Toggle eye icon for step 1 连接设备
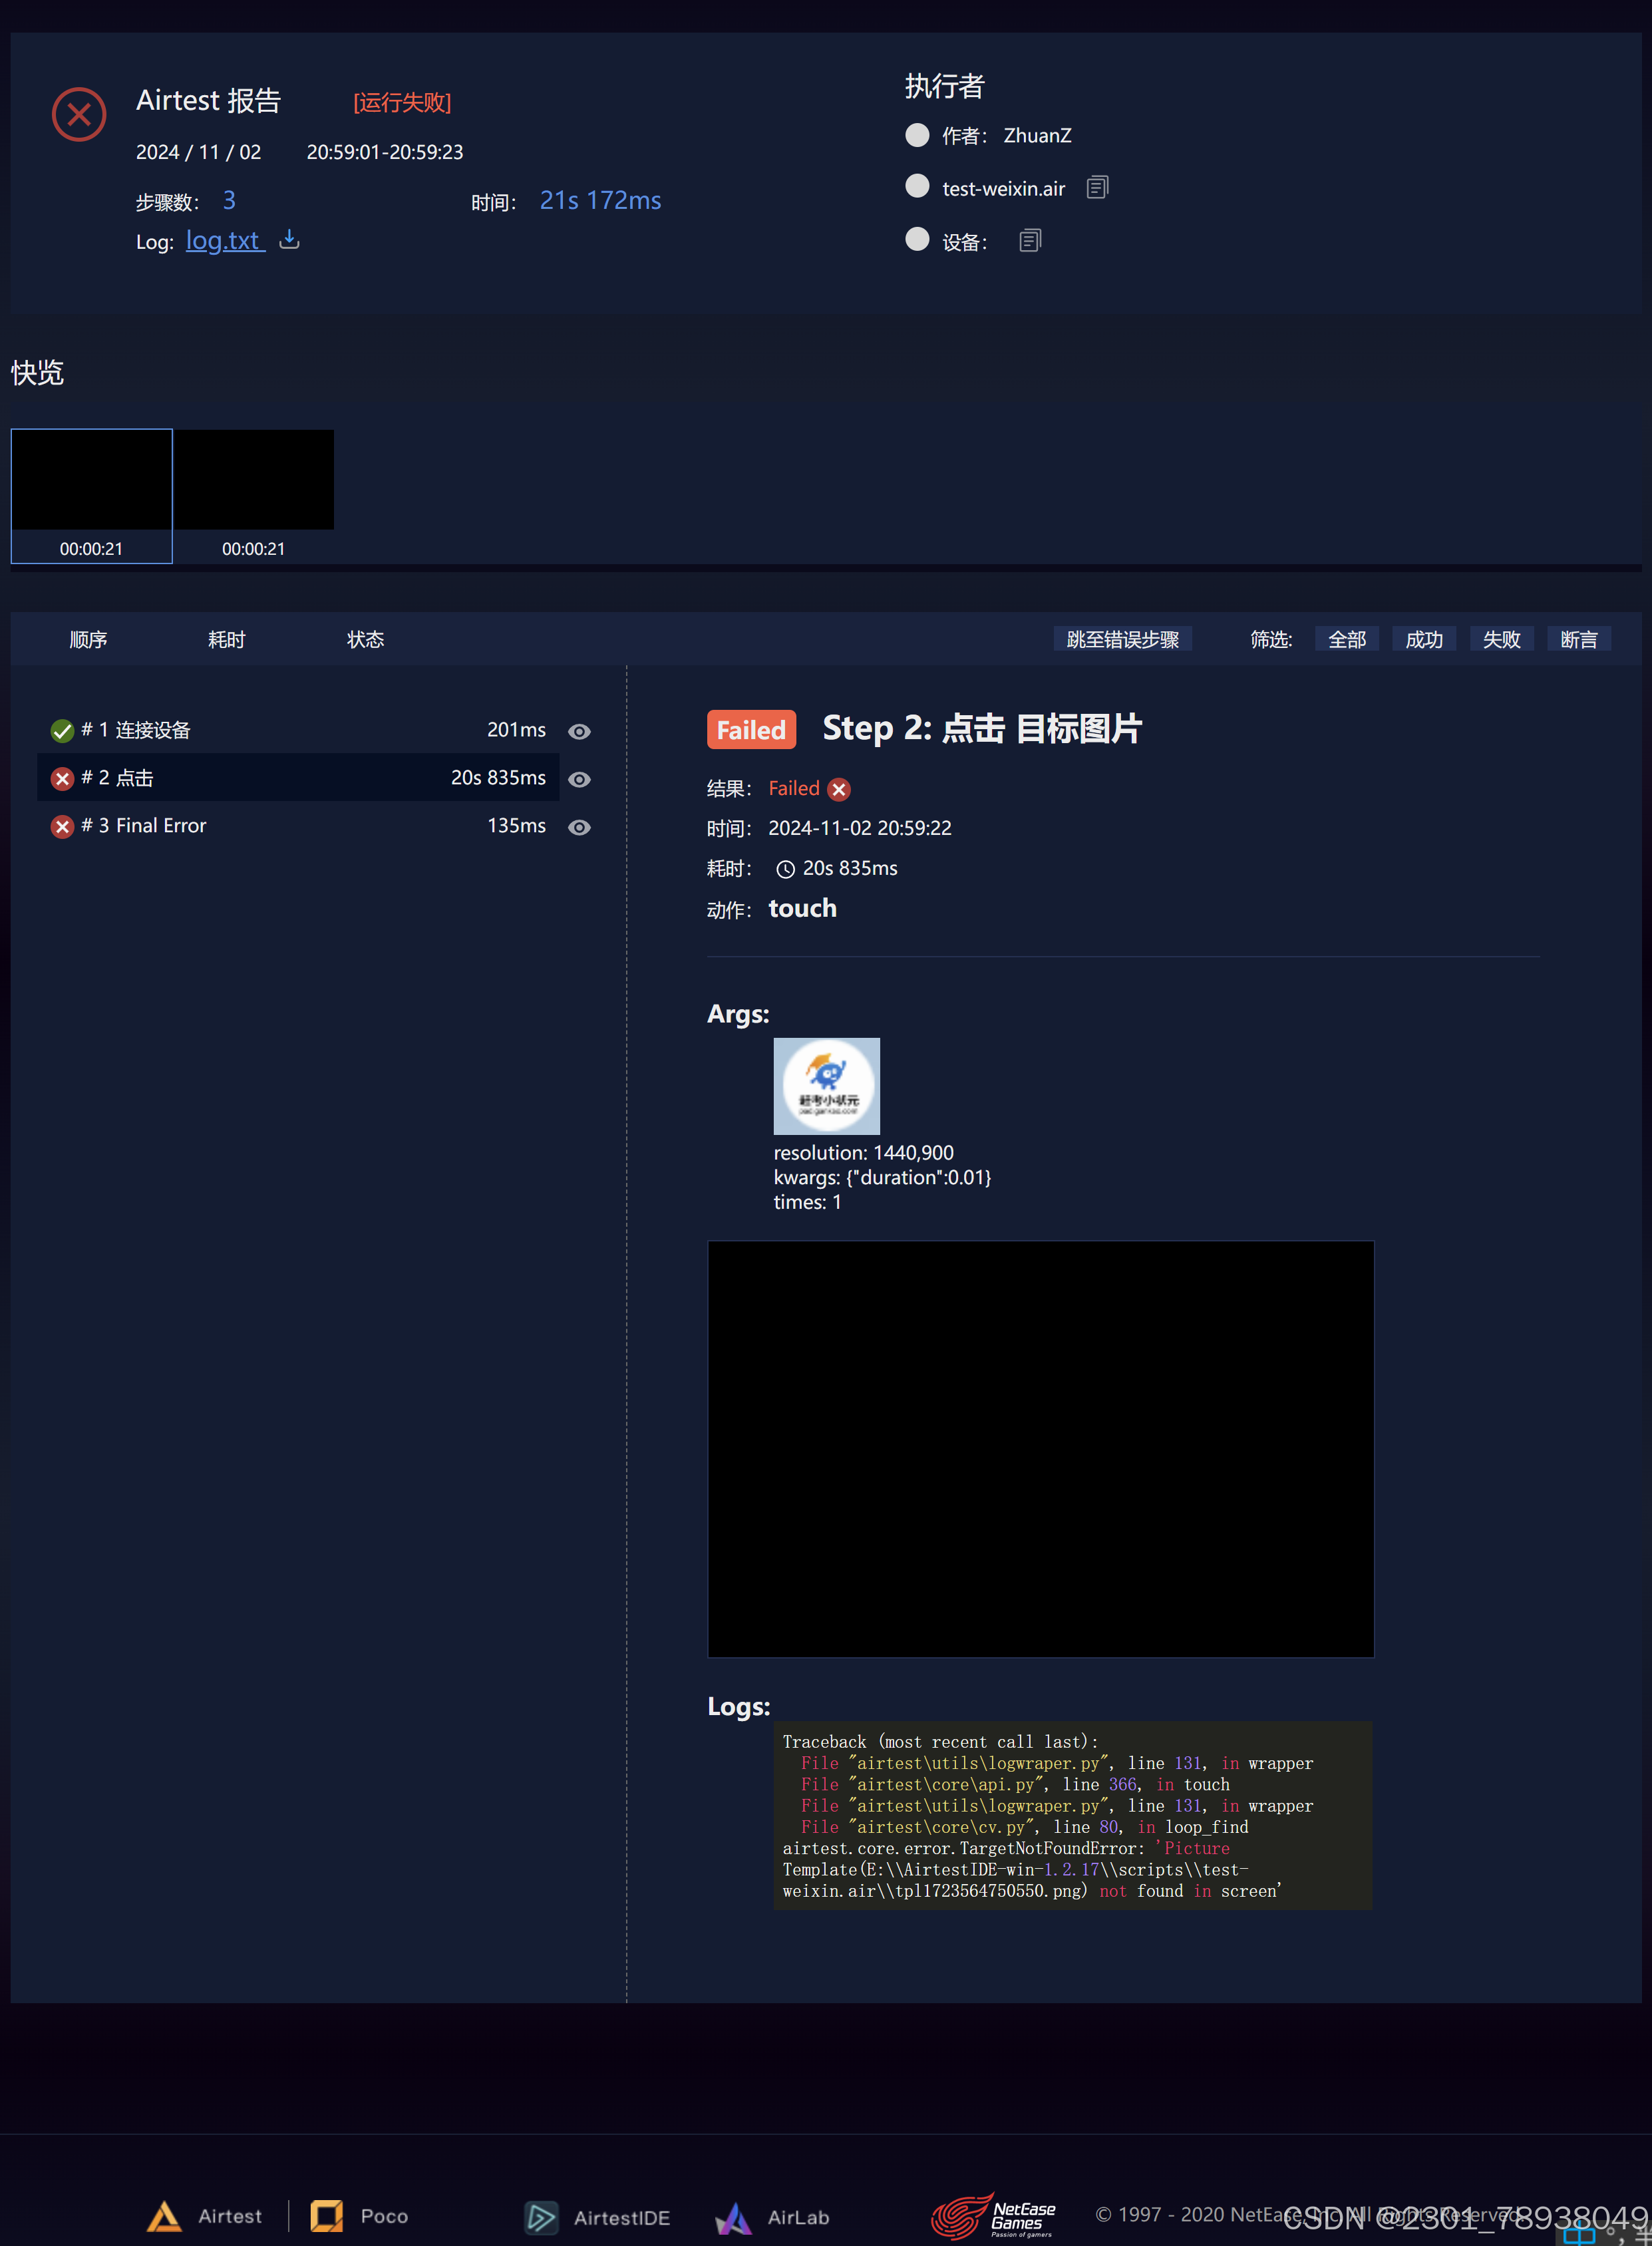The image size is (1652, 2246). (579, 731)
